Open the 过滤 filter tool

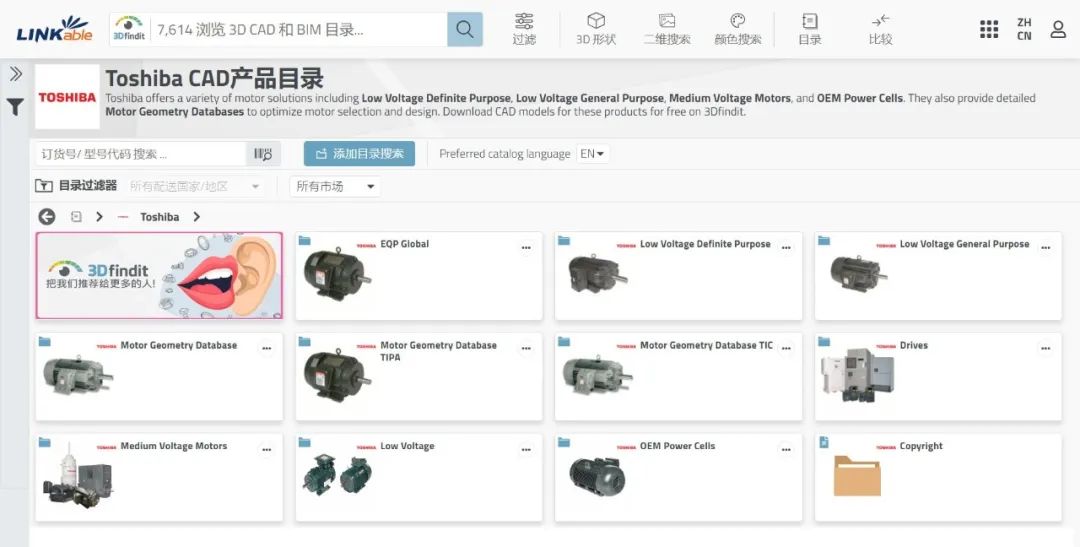click(x=524, y=30)
